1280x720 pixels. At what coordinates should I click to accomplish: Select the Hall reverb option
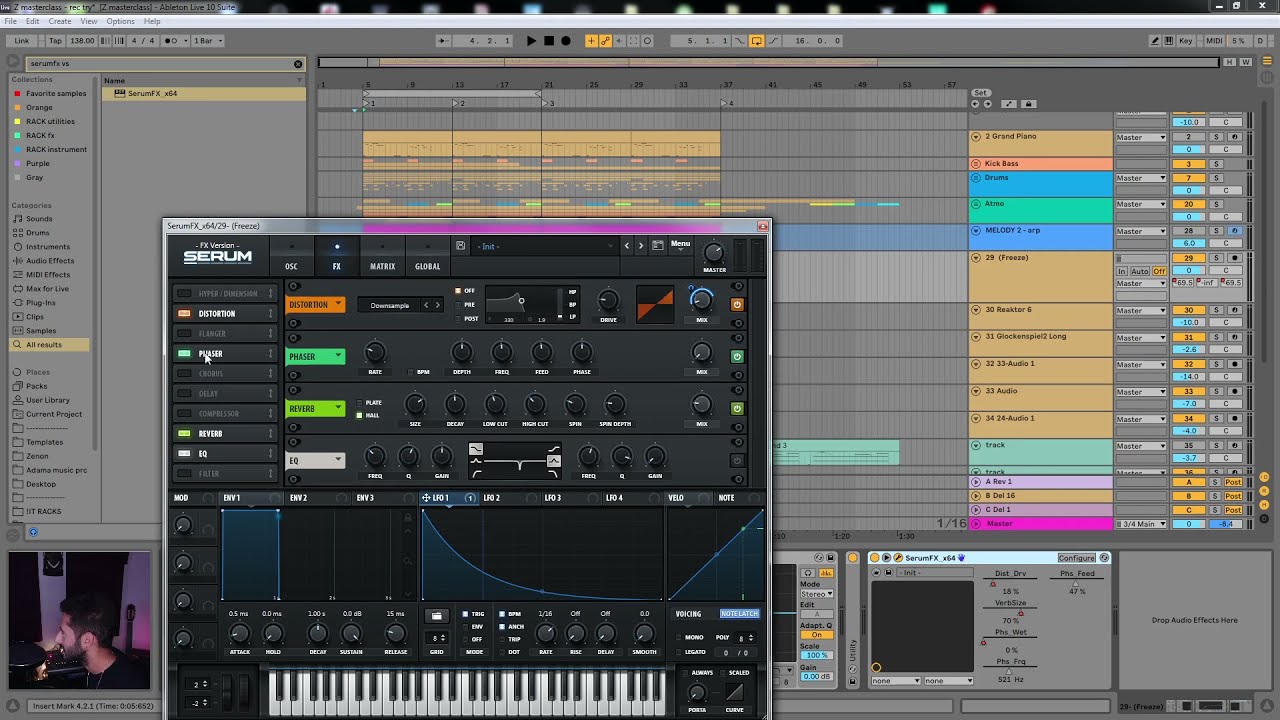pos(360,415)
